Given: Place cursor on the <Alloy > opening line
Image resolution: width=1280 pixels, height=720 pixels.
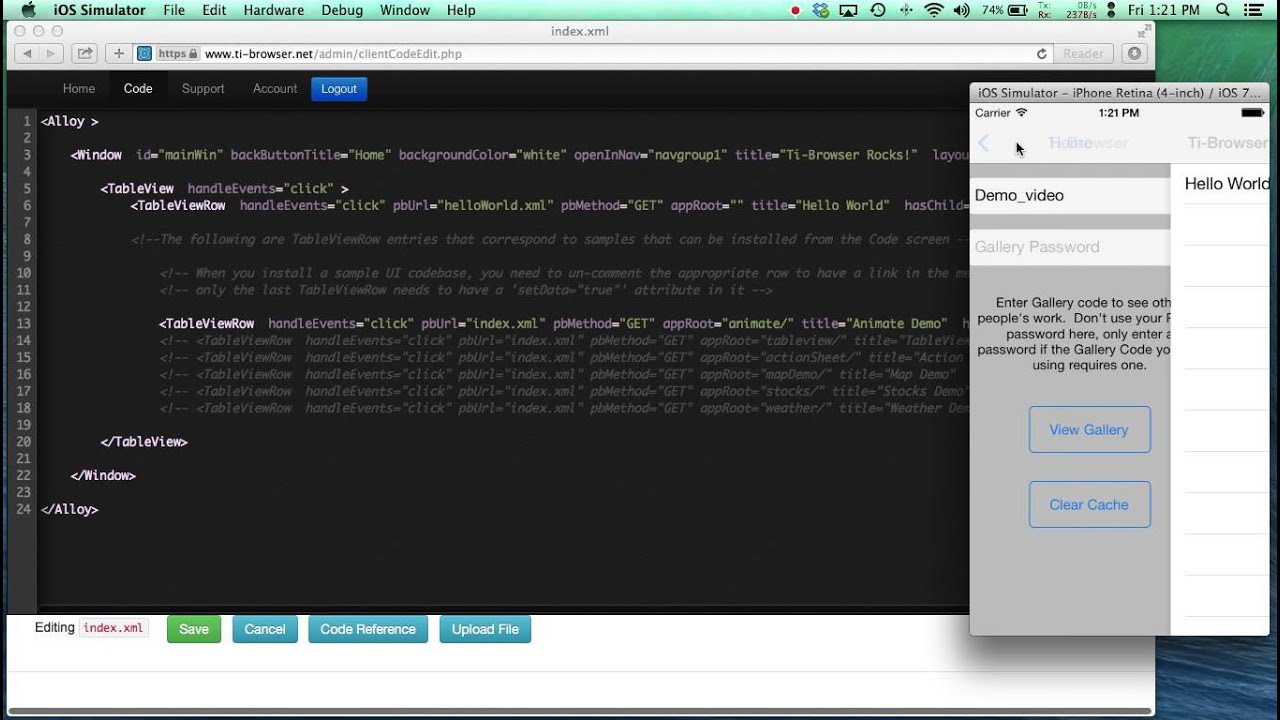Looking at the screenshot, I should [x=70, y=121].
